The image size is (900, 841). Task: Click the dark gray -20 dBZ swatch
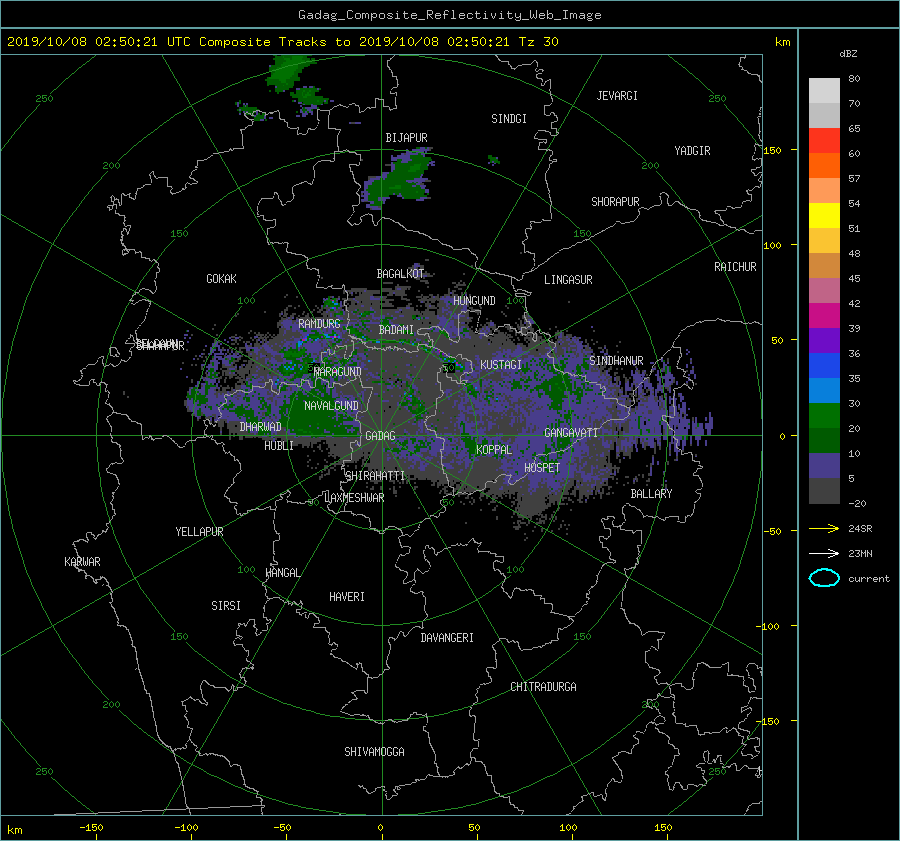[824, 491]
